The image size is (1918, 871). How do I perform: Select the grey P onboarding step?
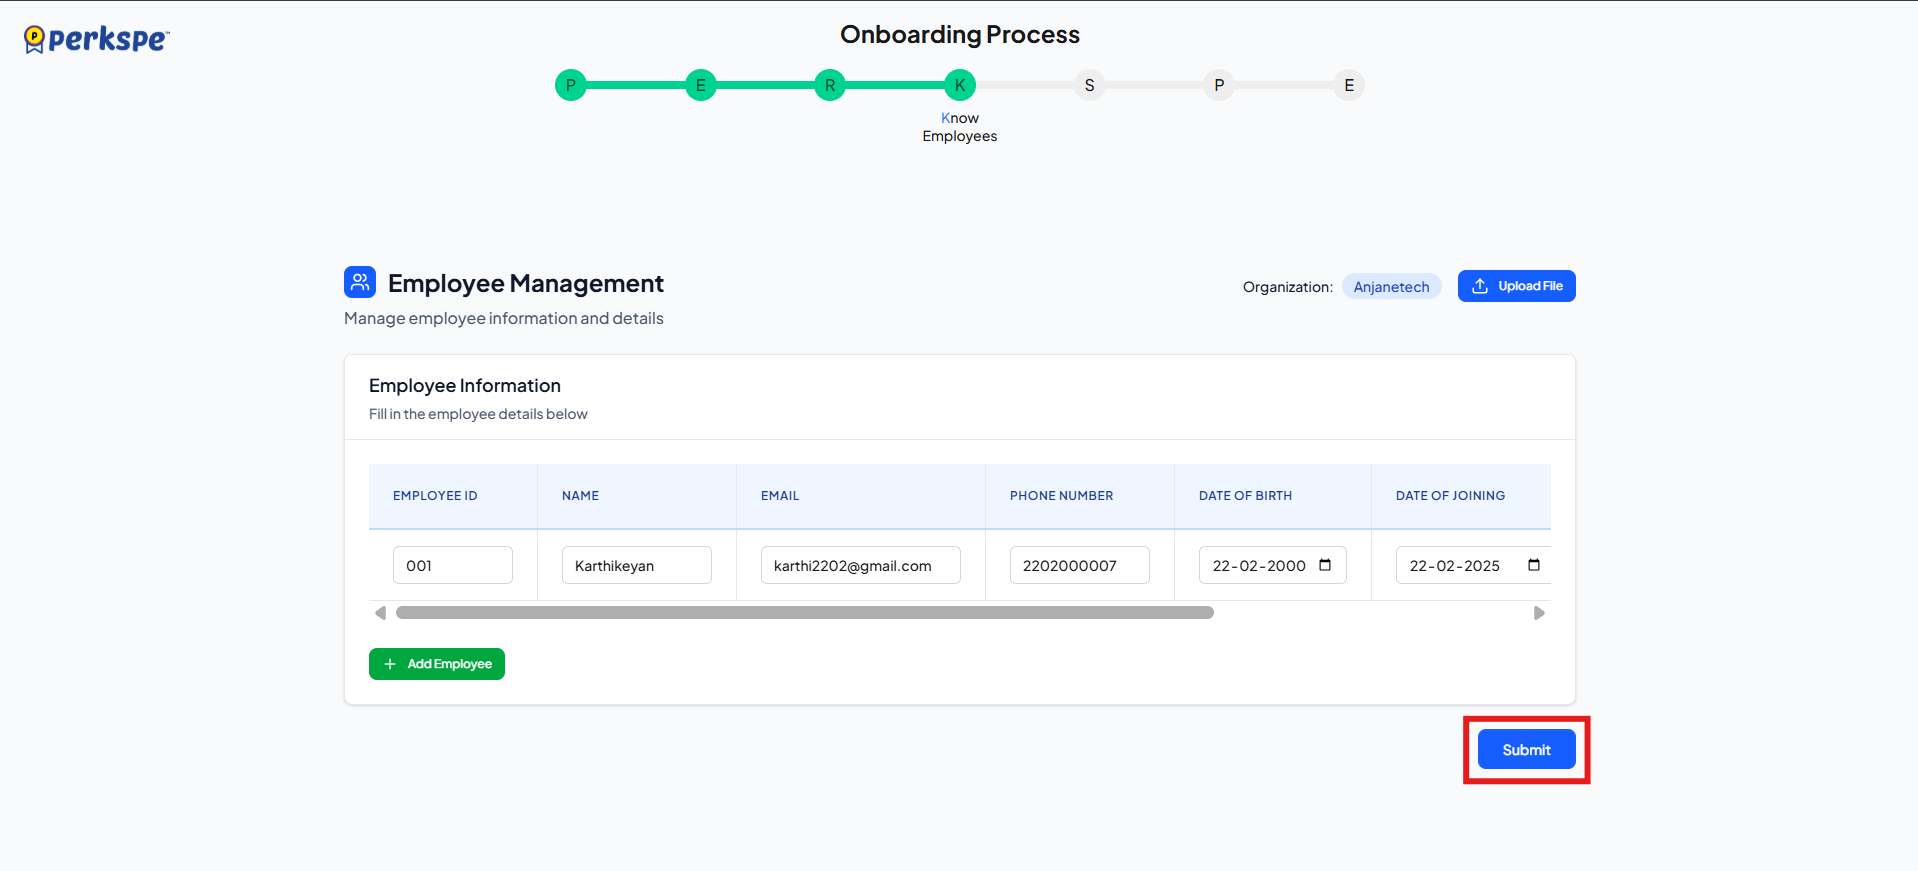pyautogui.click(x=1219, y=85)
